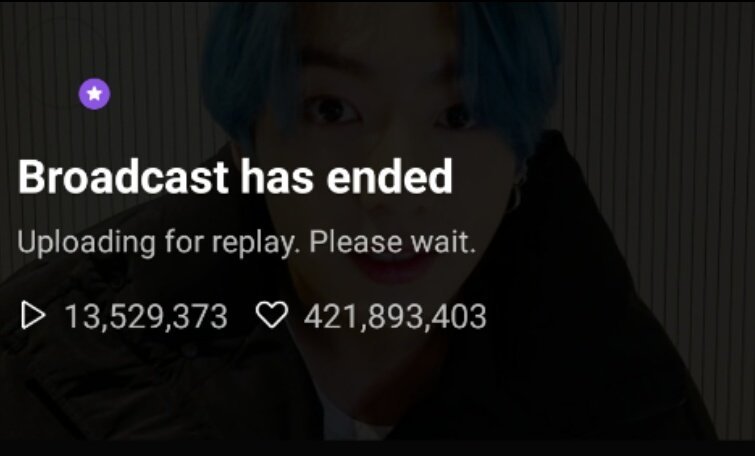Screen dimensions: 755x456
Task: Click the word "ended" in the heading
Action: 390,177
